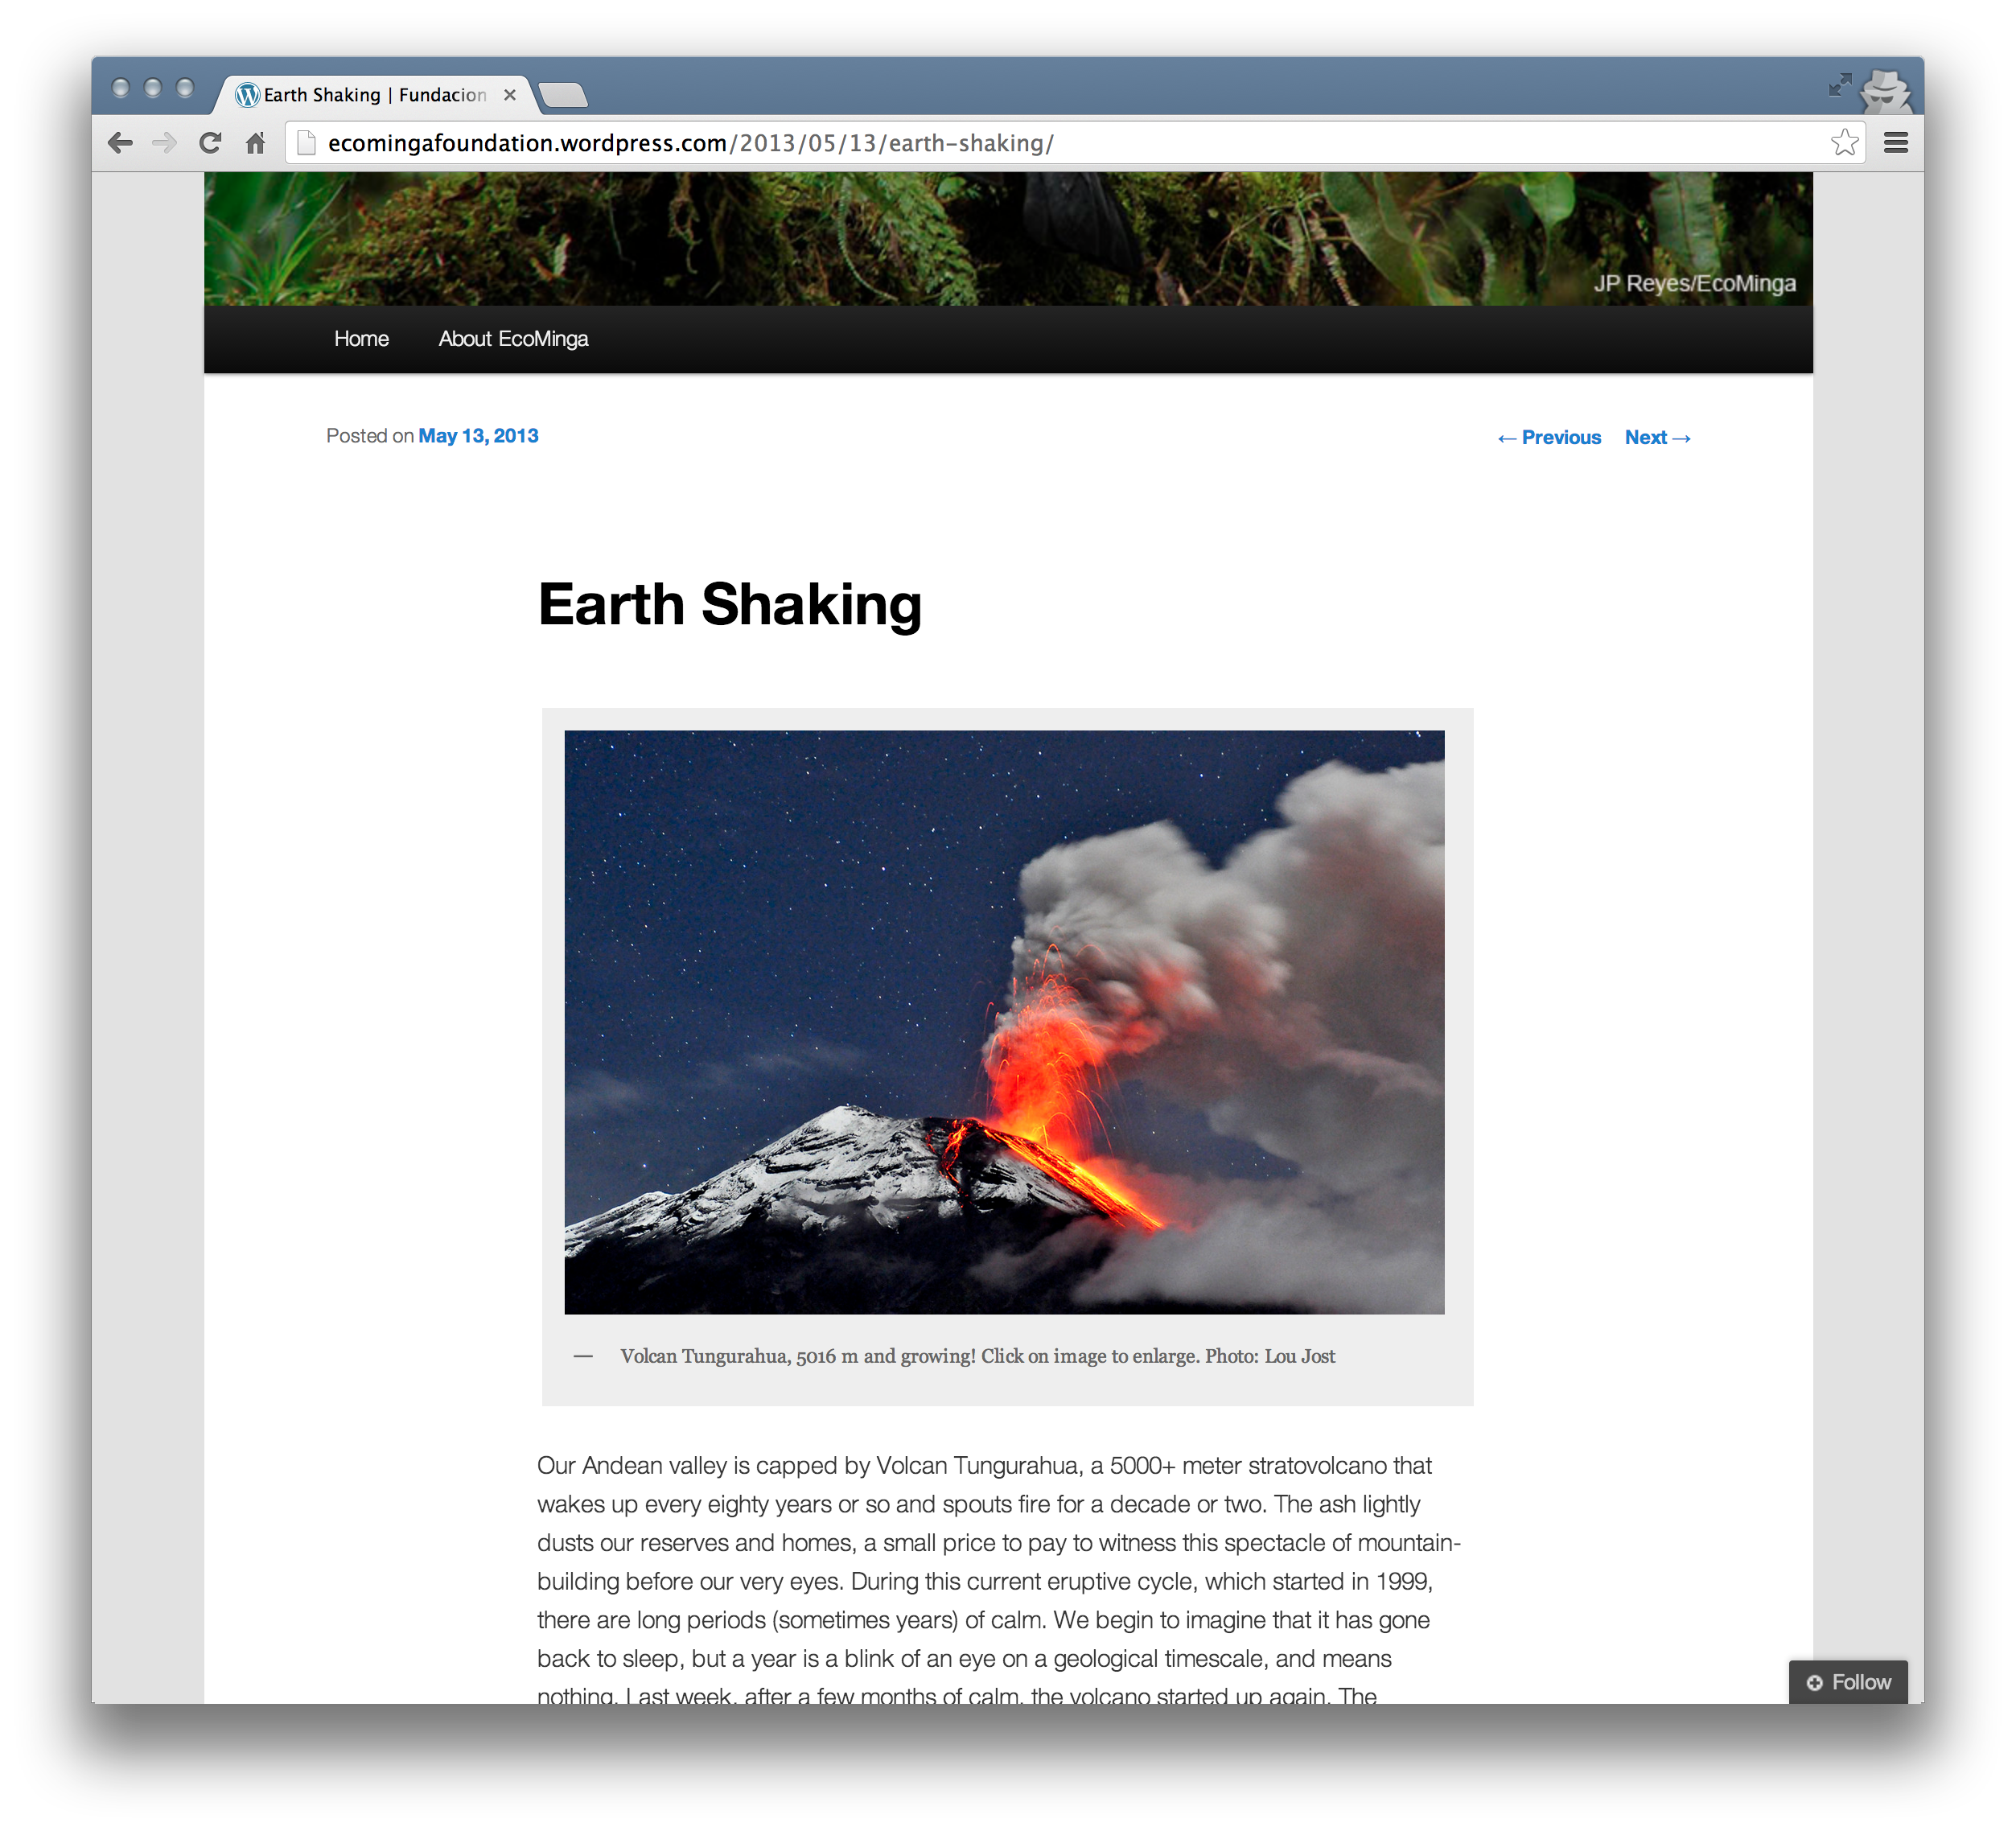This screenshot has width=2016, height=1831.
Task: Click the fullscreen arrows icon
Action: click(1840, 85)
